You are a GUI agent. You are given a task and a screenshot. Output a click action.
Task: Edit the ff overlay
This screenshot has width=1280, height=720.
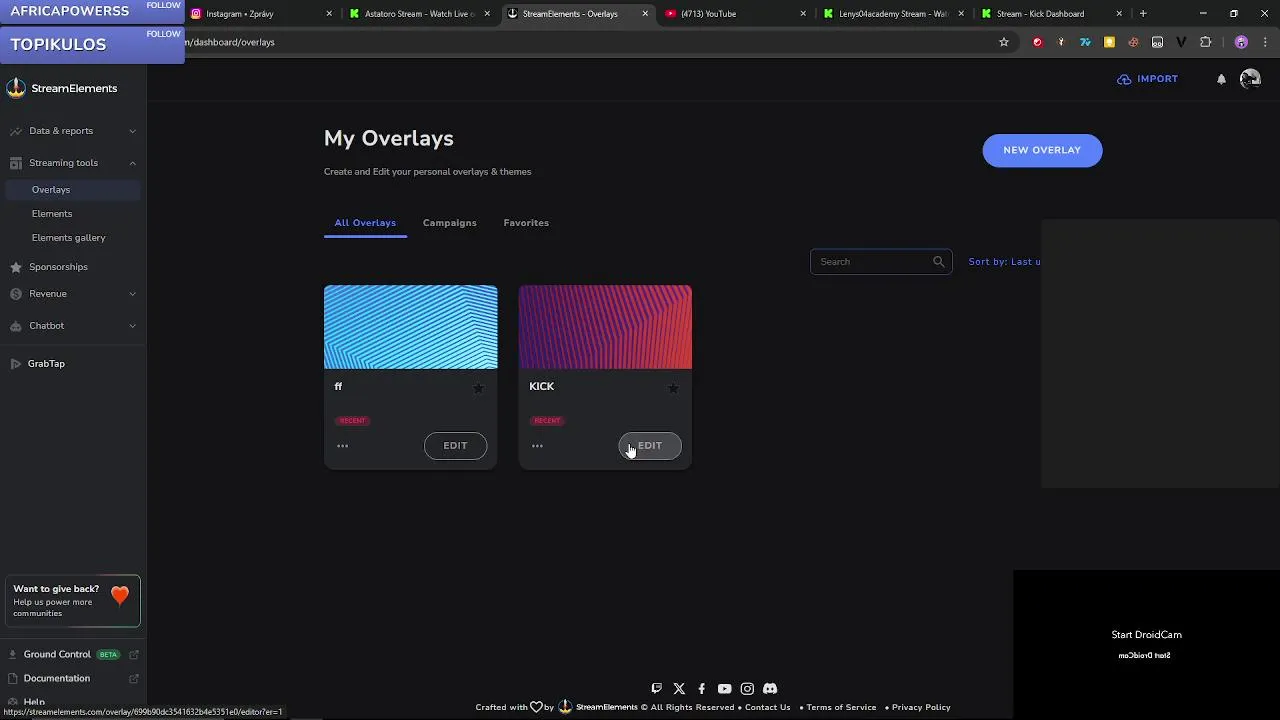(x=455, y=446)
